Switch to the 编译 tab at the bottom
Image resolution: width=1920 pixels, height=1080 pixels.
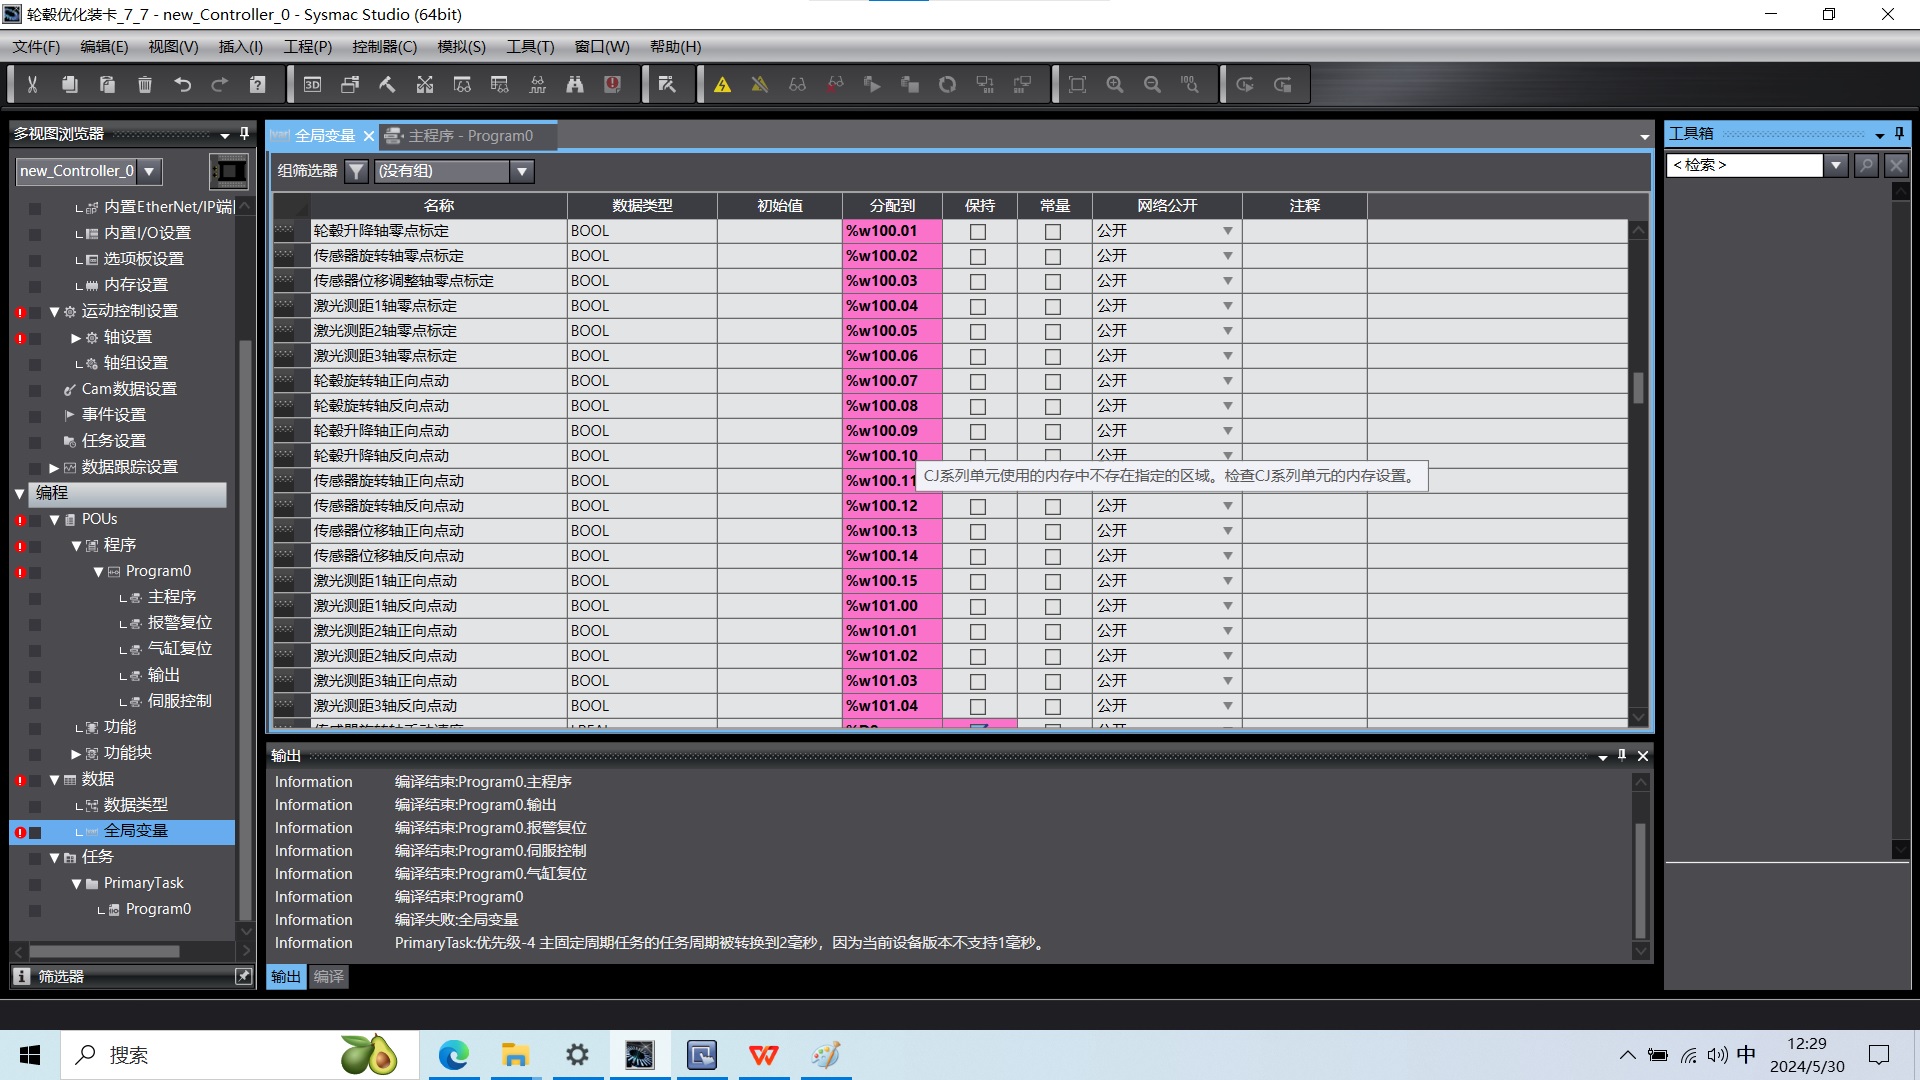point(328,977)
